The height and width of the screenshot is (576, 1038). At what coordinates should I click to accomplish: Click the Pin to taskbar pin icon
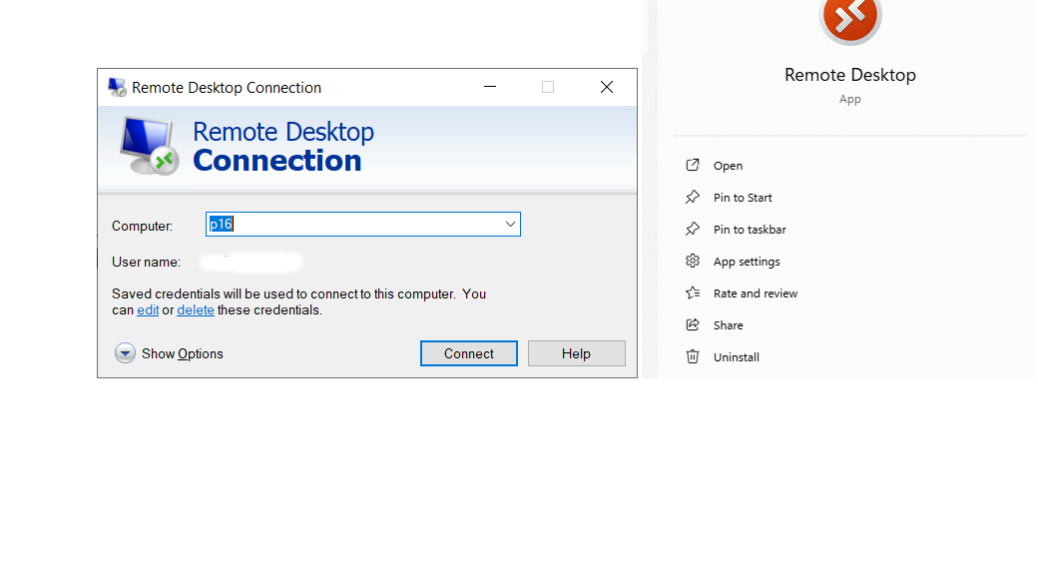692,228
